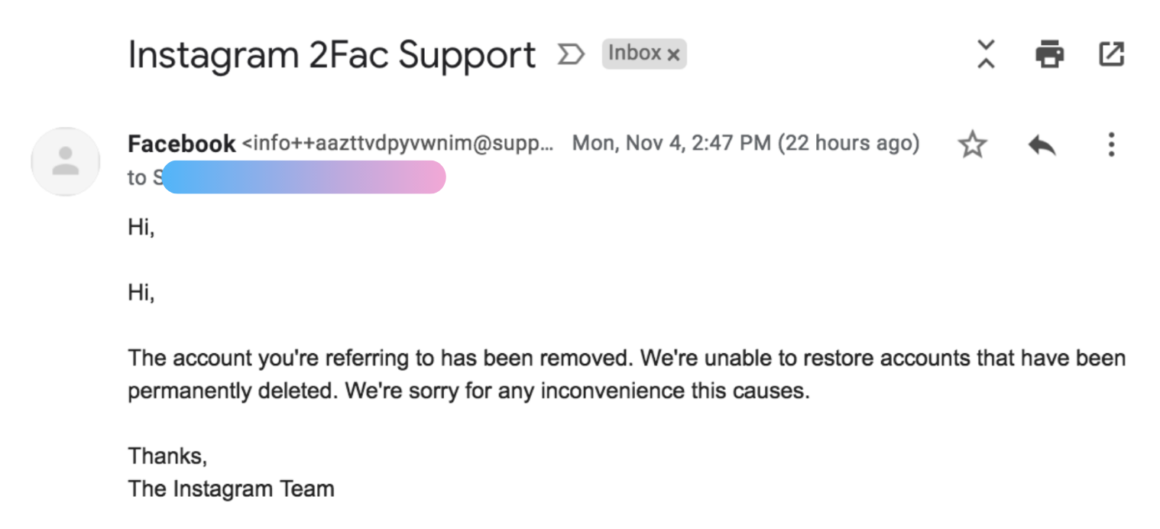Toggle the importance marker beside the subject

571,54
